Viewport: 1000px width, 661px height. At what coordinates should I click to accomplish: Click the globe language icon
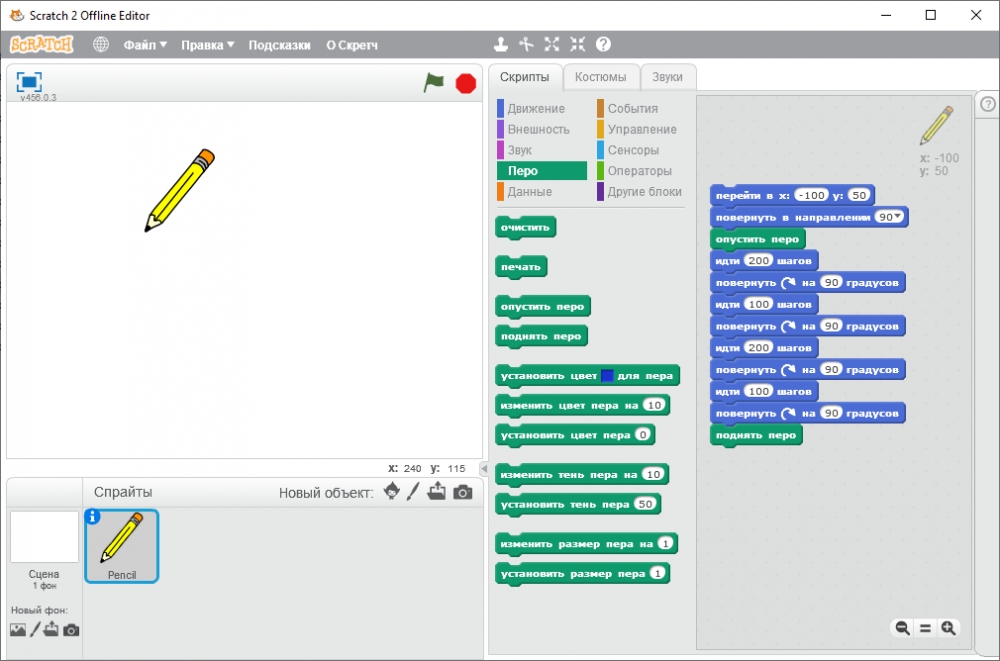(101, 45)
